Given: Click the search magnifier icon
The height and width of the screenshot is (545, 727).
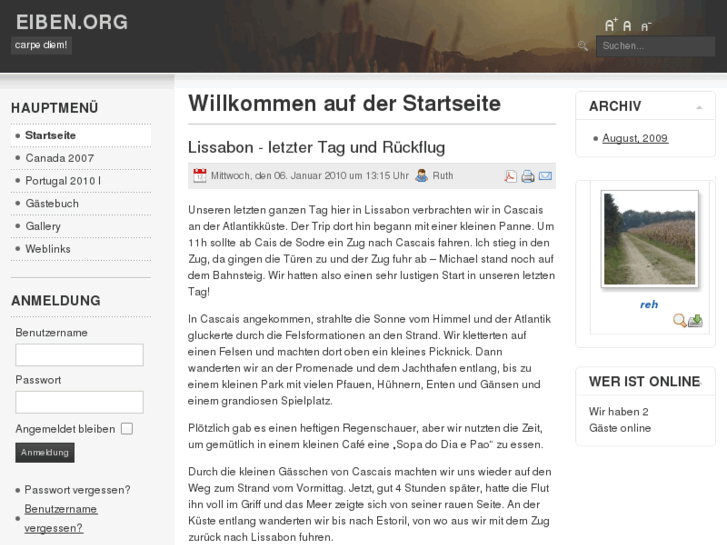Looking at the screenshot, I should pyautogui.click(x=583, y=45).
